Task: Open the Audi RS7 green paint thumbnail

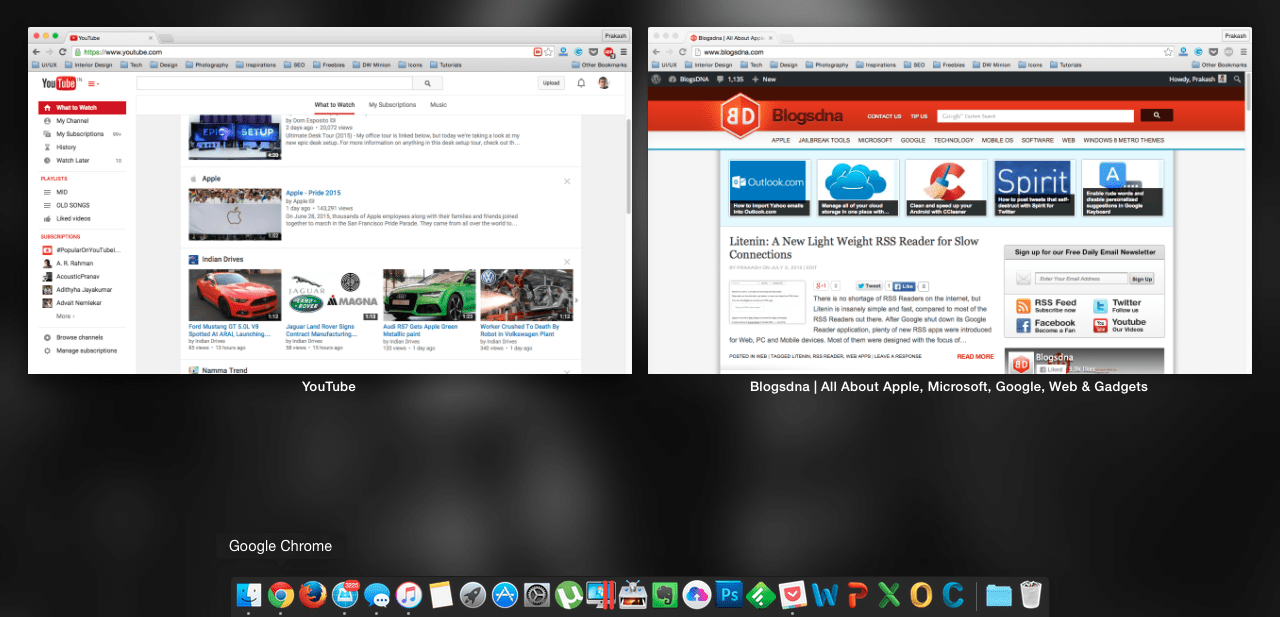Action: click(429, 295)
